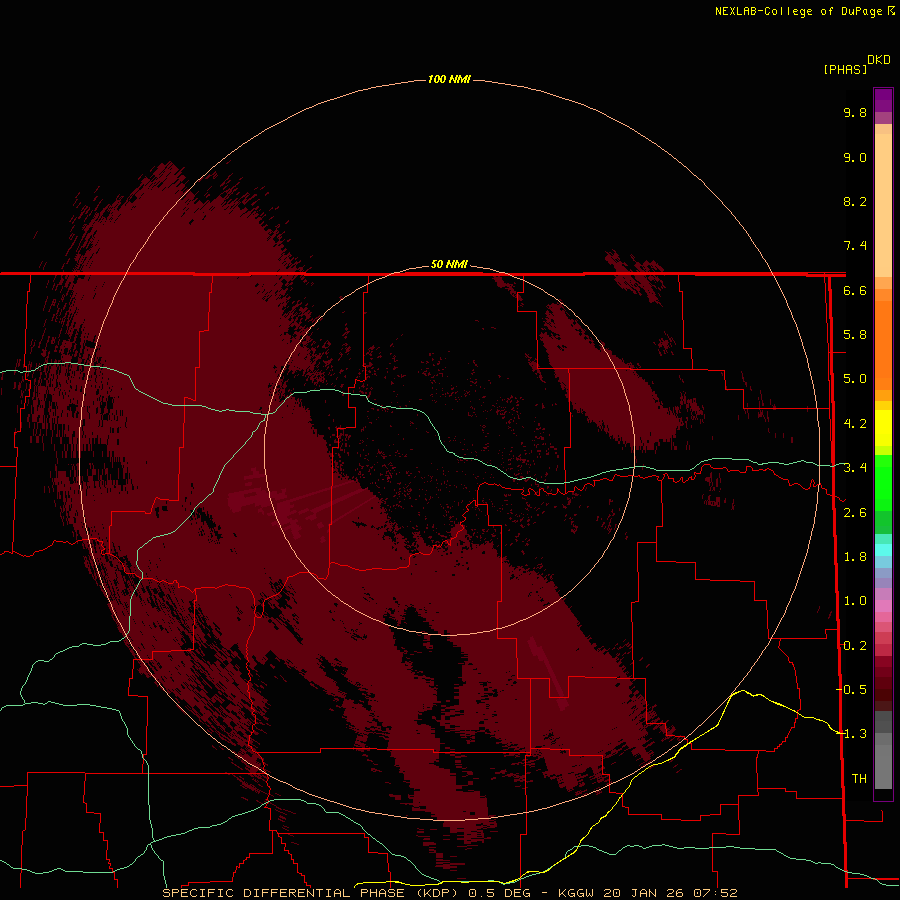
Task: Click the -0.5 value on the color scale
Action: coord(851,689)
